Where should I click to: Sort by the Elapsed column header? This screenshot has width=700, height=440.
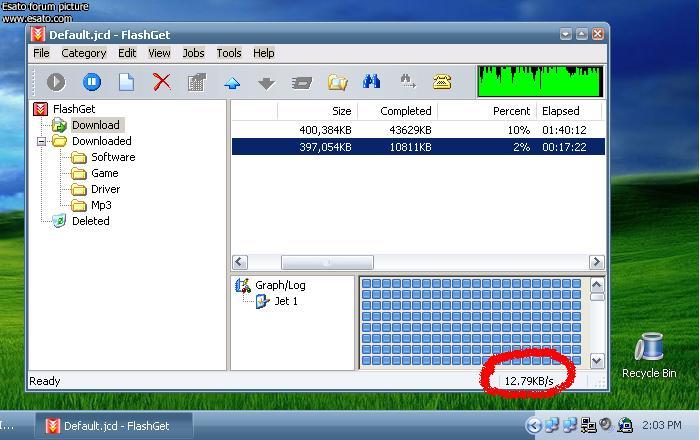569,111
